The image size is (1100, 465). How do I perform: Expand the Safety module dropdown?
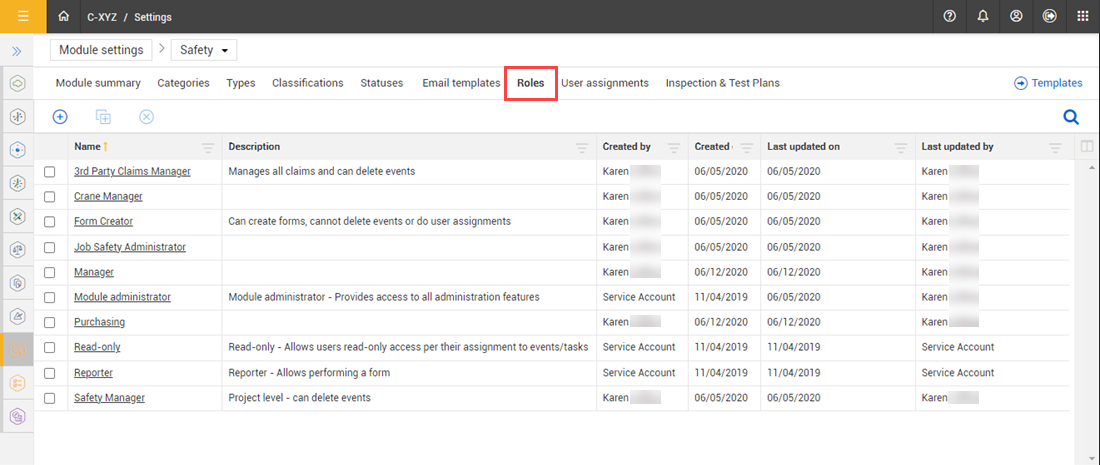click(x=204, y=50)
